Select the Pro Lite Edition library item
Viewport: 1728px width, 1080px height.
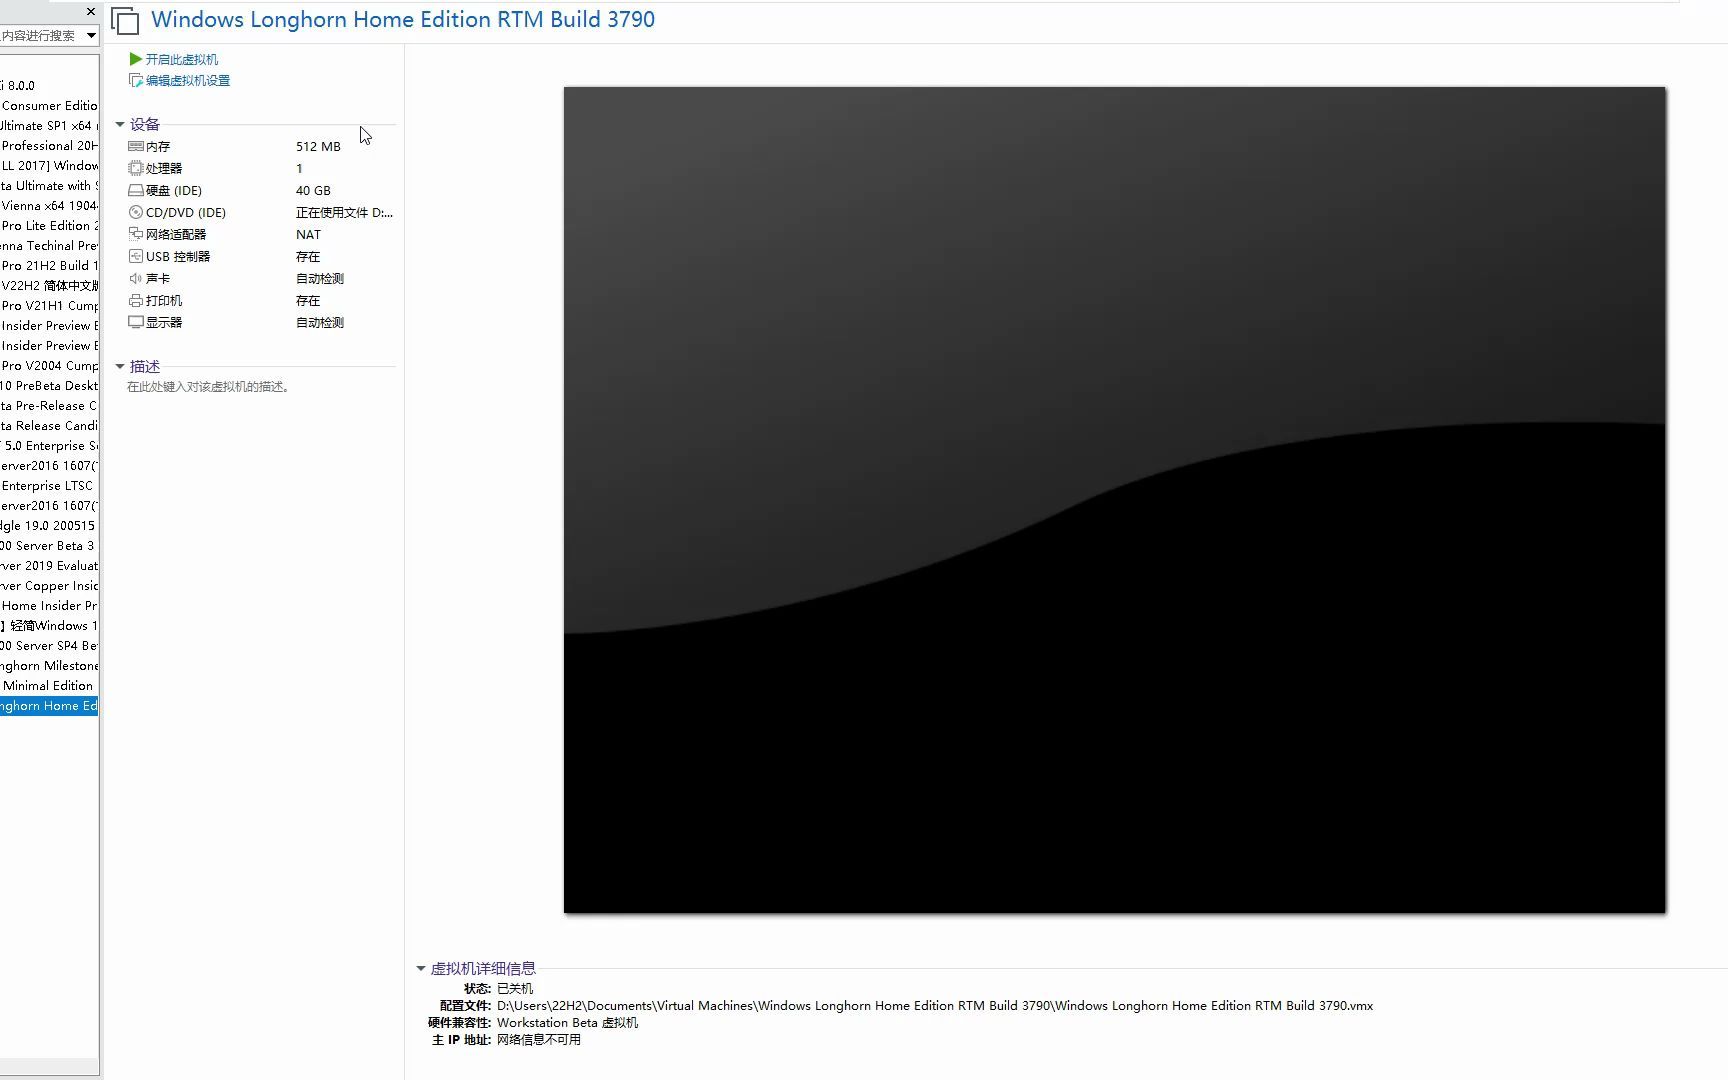[49, 226]
